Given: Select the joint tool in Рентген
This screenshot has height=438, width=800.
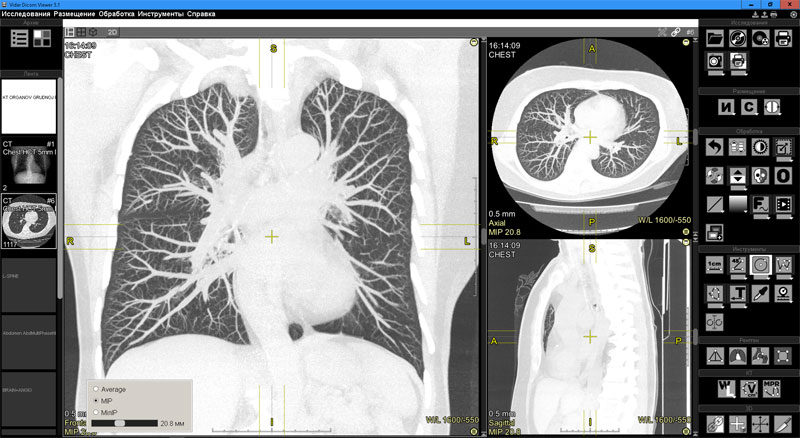Looking at the screenshot, I should point(760,356).
